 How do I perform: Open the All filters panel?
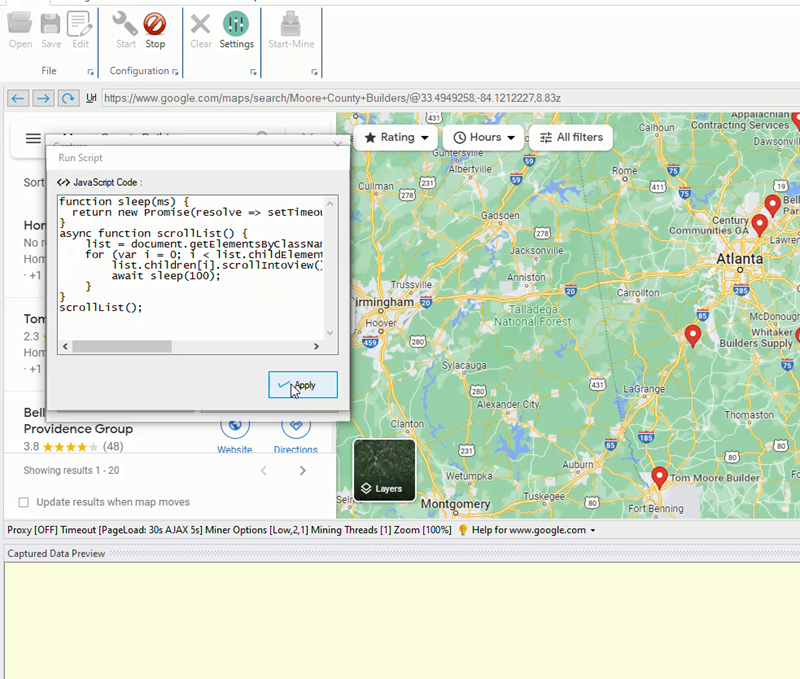point(571,137)
